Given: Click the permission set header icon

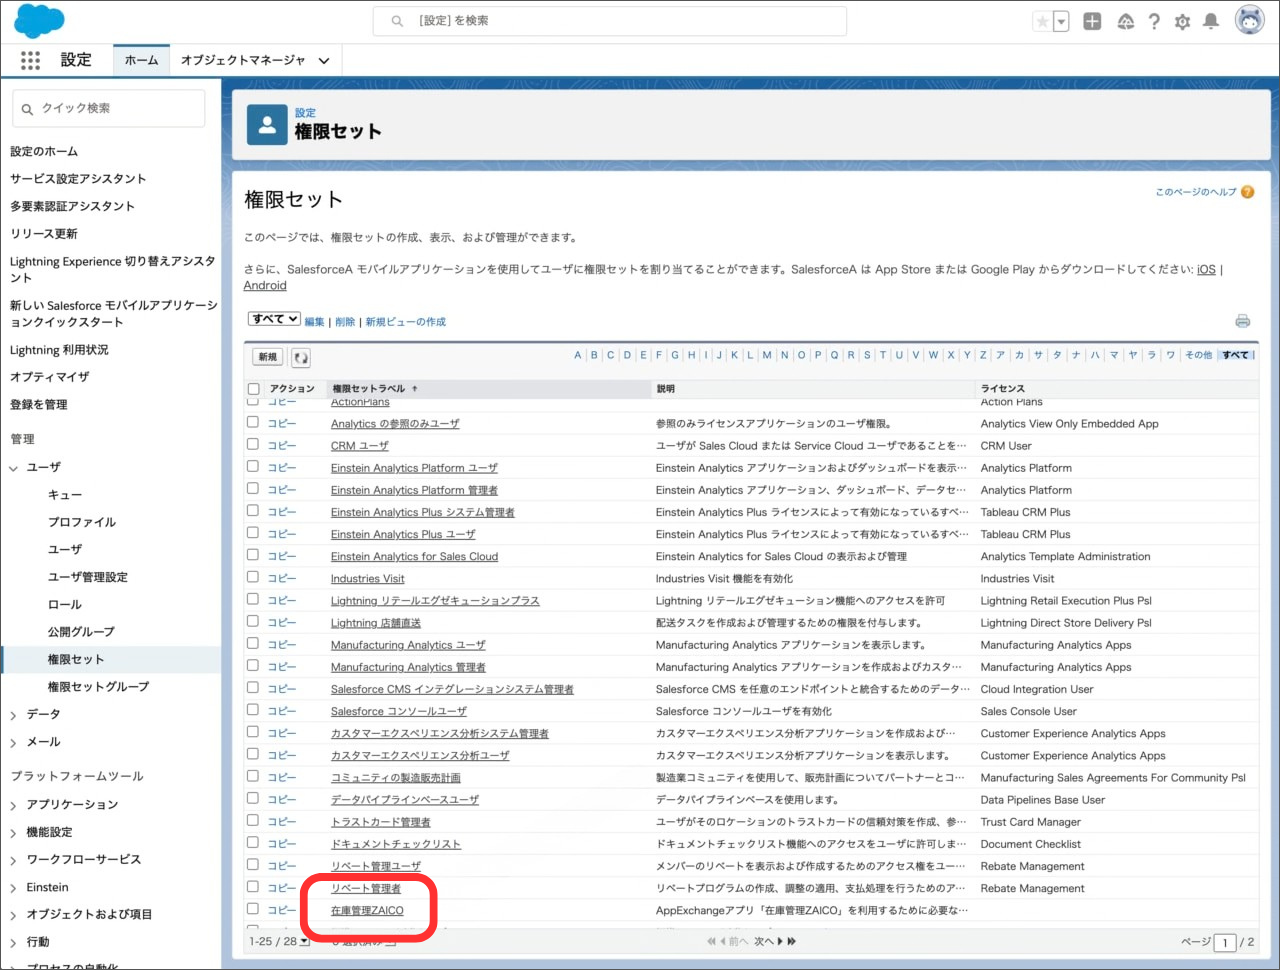Looking at the screenshot, I should (x=267, y=125).
